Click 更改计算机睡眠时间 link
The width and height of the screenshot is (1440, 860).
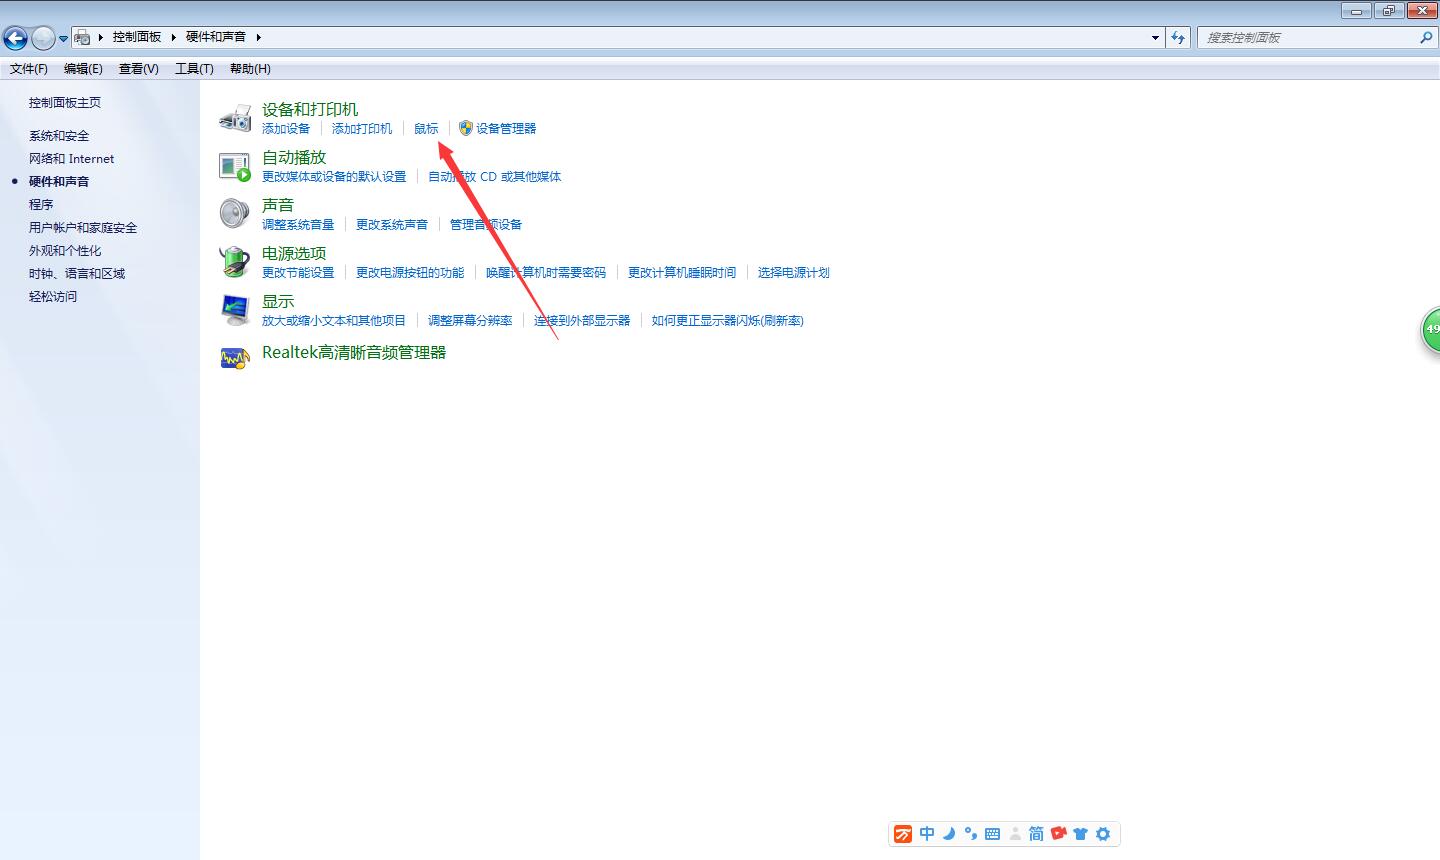682,273
